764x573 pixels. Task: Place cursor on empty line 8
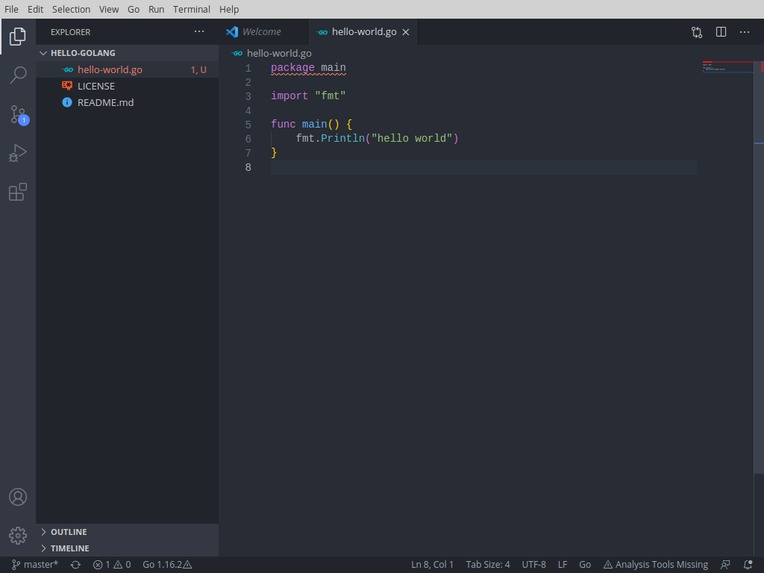(483, 168)
